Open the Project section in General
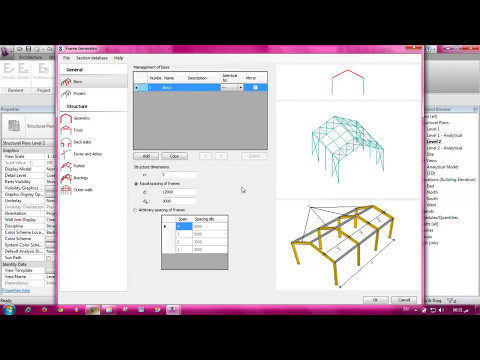This screenshot has height=360, width=480. coord(93,94)
